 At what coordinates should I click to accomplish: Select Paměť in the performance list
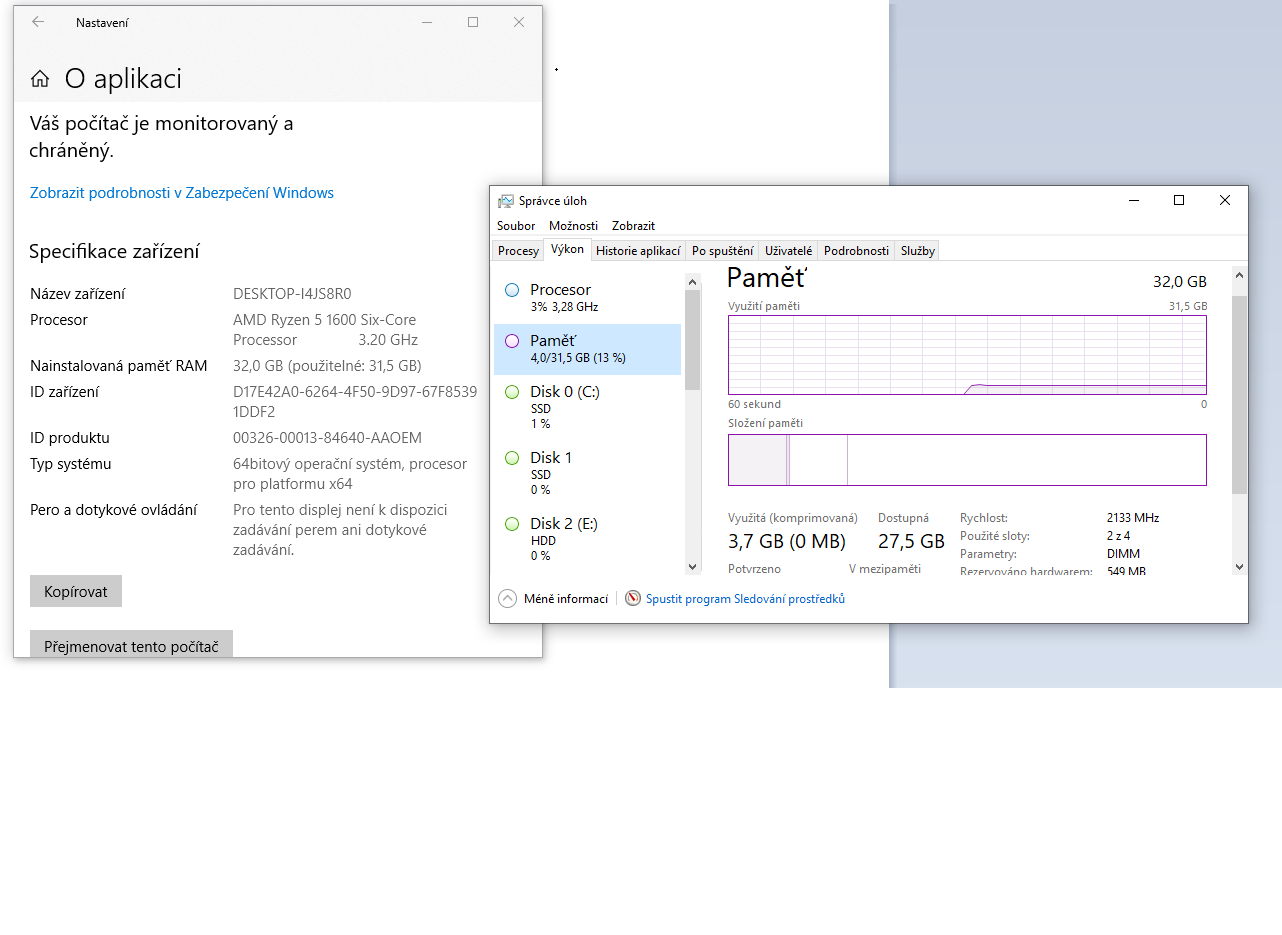(587, 349)
